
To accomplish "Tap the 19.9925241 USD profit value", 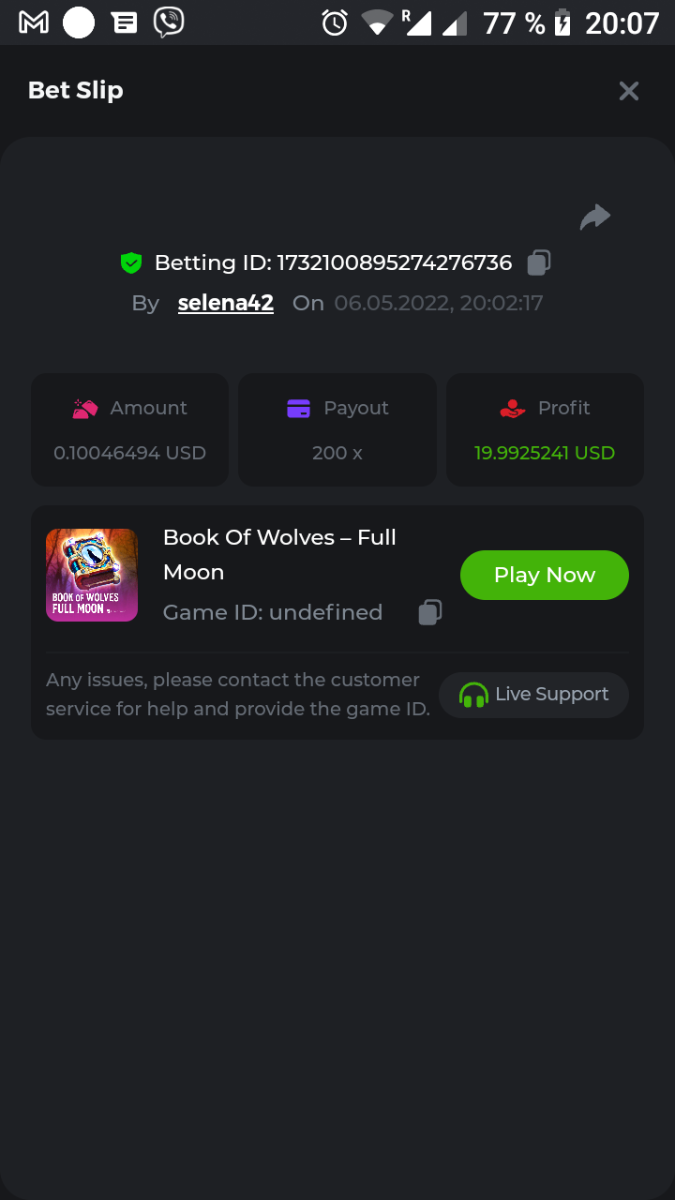I will [544, 453].
